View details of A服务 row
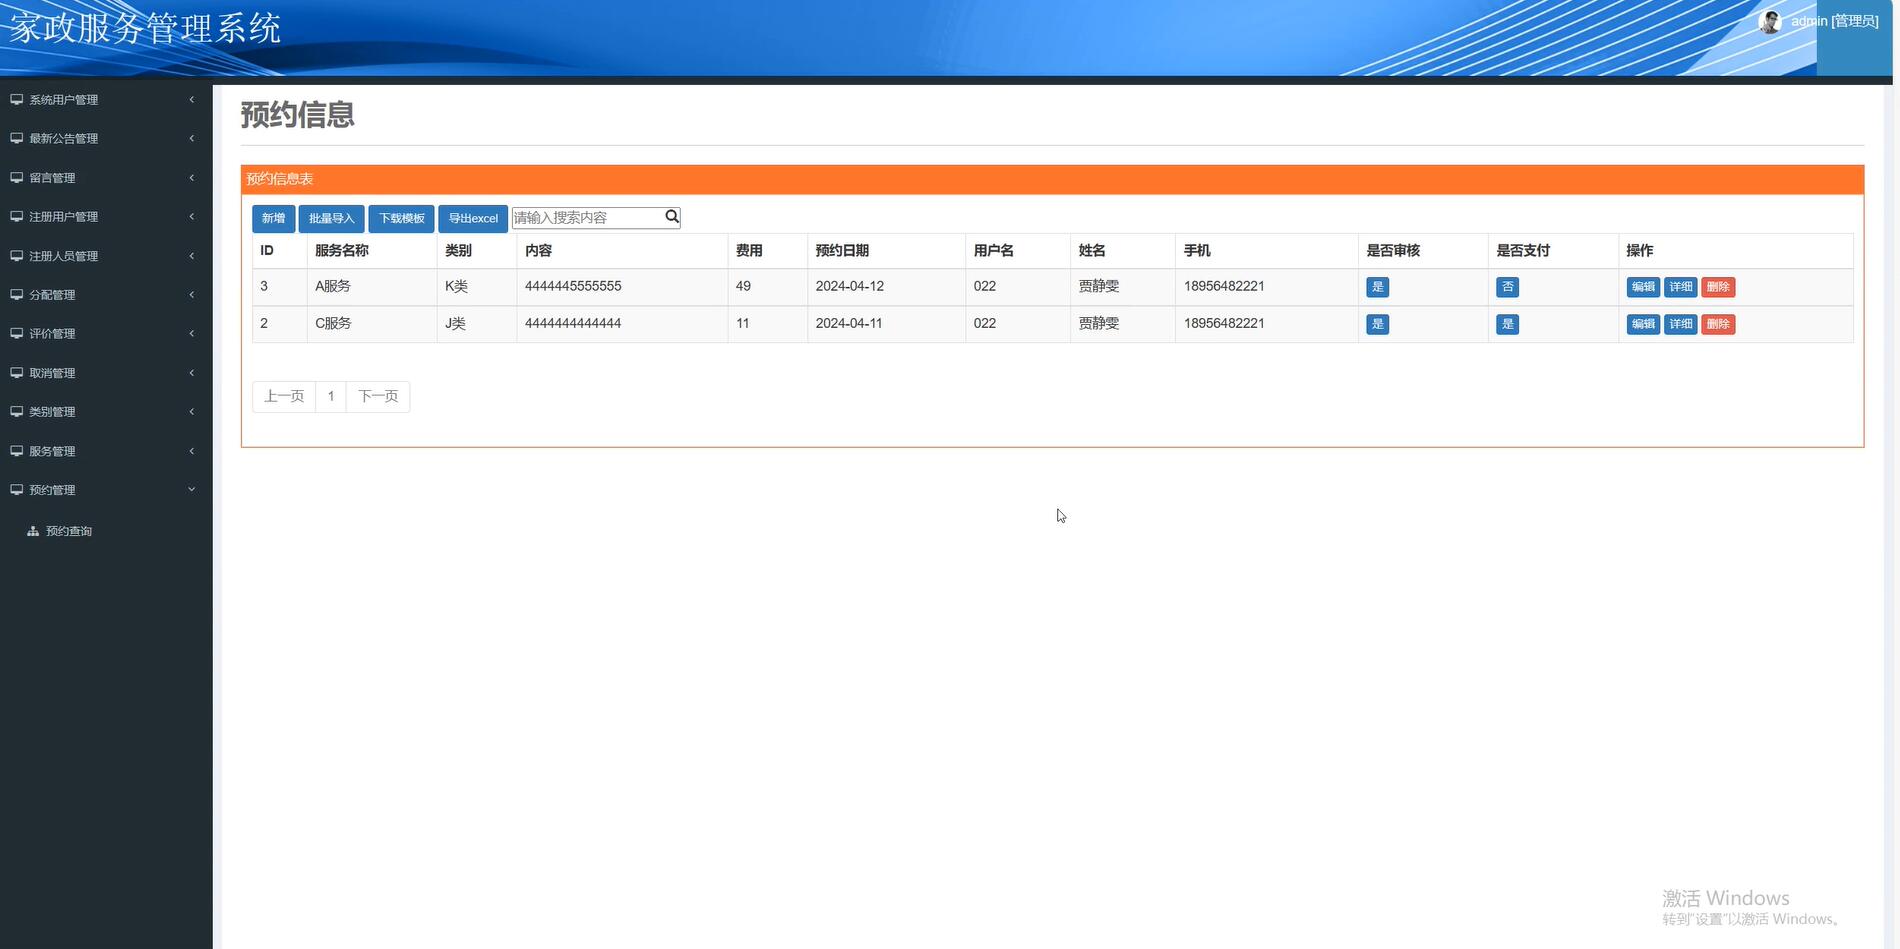 coord(1681,287)
